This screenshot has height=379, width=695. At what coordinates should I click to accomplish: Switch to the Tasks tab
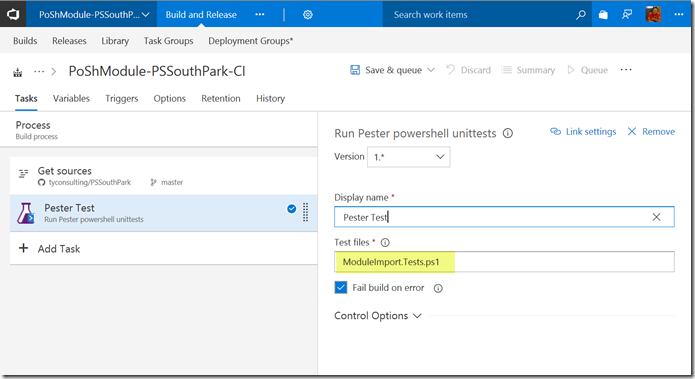click(26, 98)
